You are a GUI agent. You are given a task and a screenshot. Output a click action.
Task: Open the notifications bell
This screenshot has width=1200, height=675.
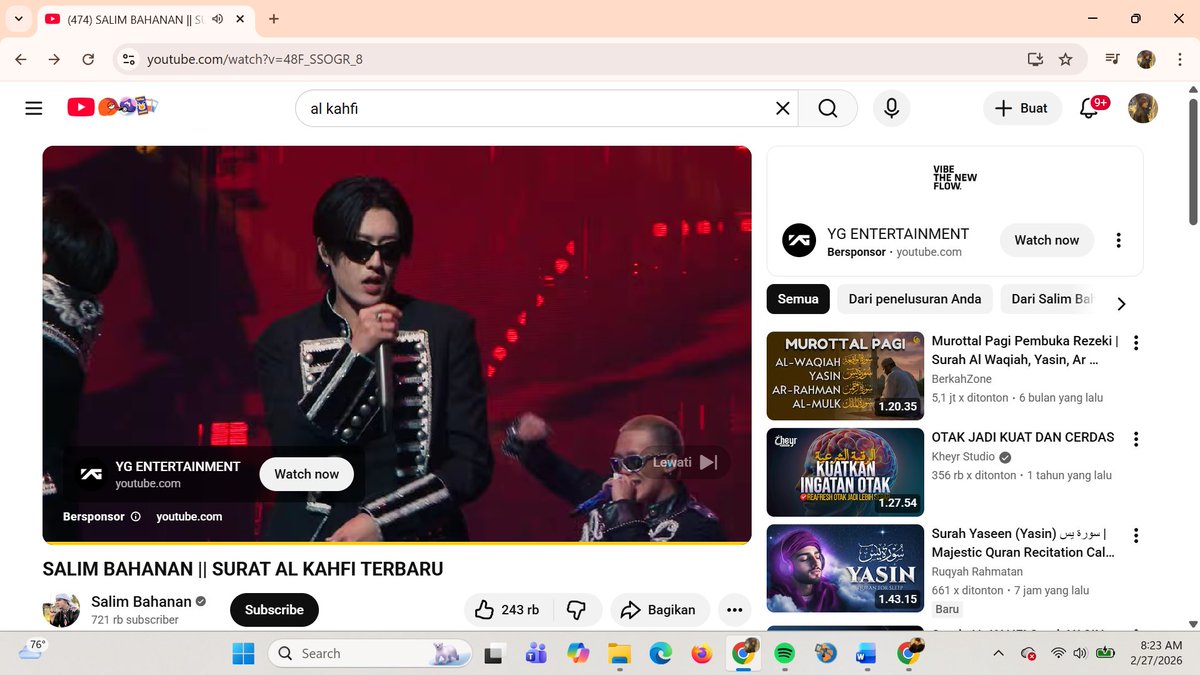tap(1089, 108)
